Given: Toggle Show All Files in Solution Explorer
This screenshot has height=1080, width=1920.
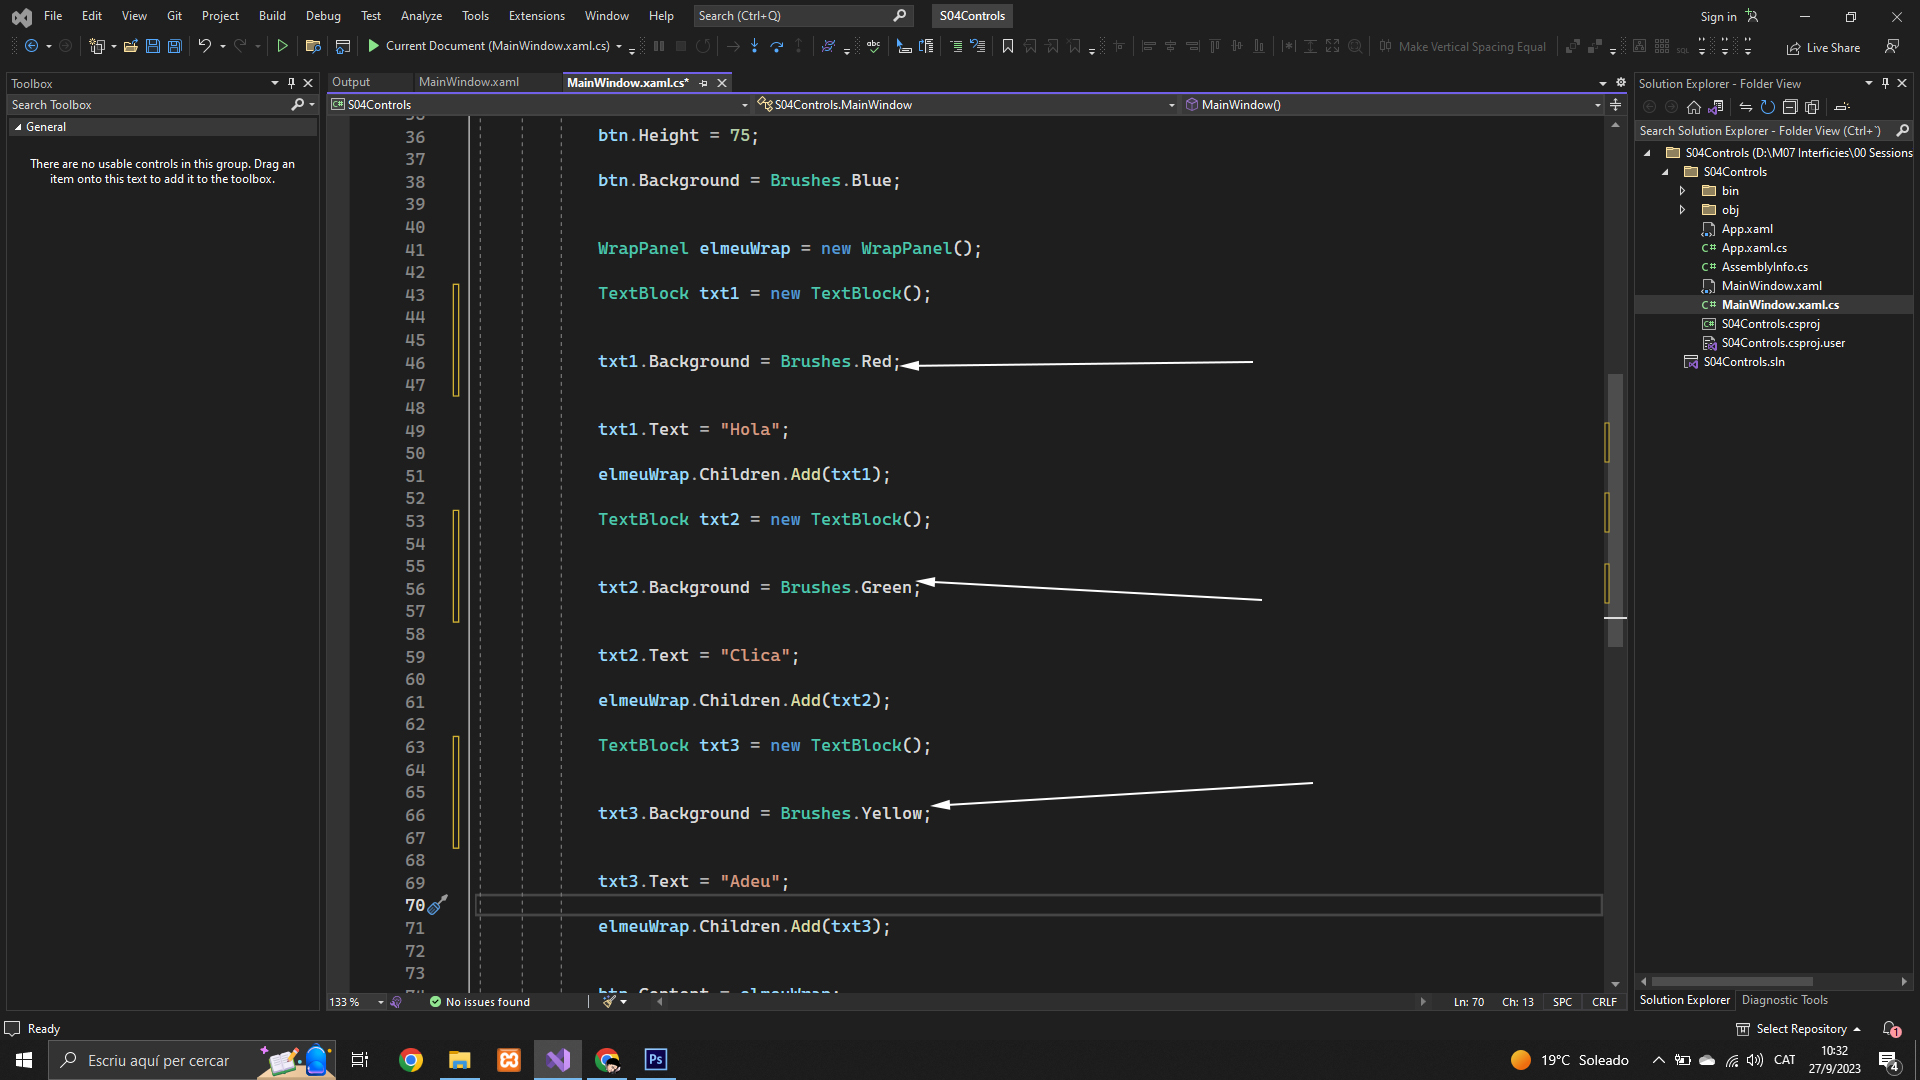Looking at the screenshot, I should click(x=1812, y=107).
